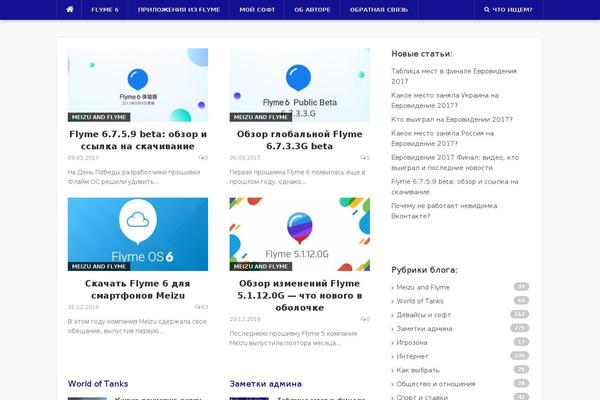Open Евровидение 2017 Финал: видео link
The width and height of the screenshot is (600, 400).
(455, 162)
